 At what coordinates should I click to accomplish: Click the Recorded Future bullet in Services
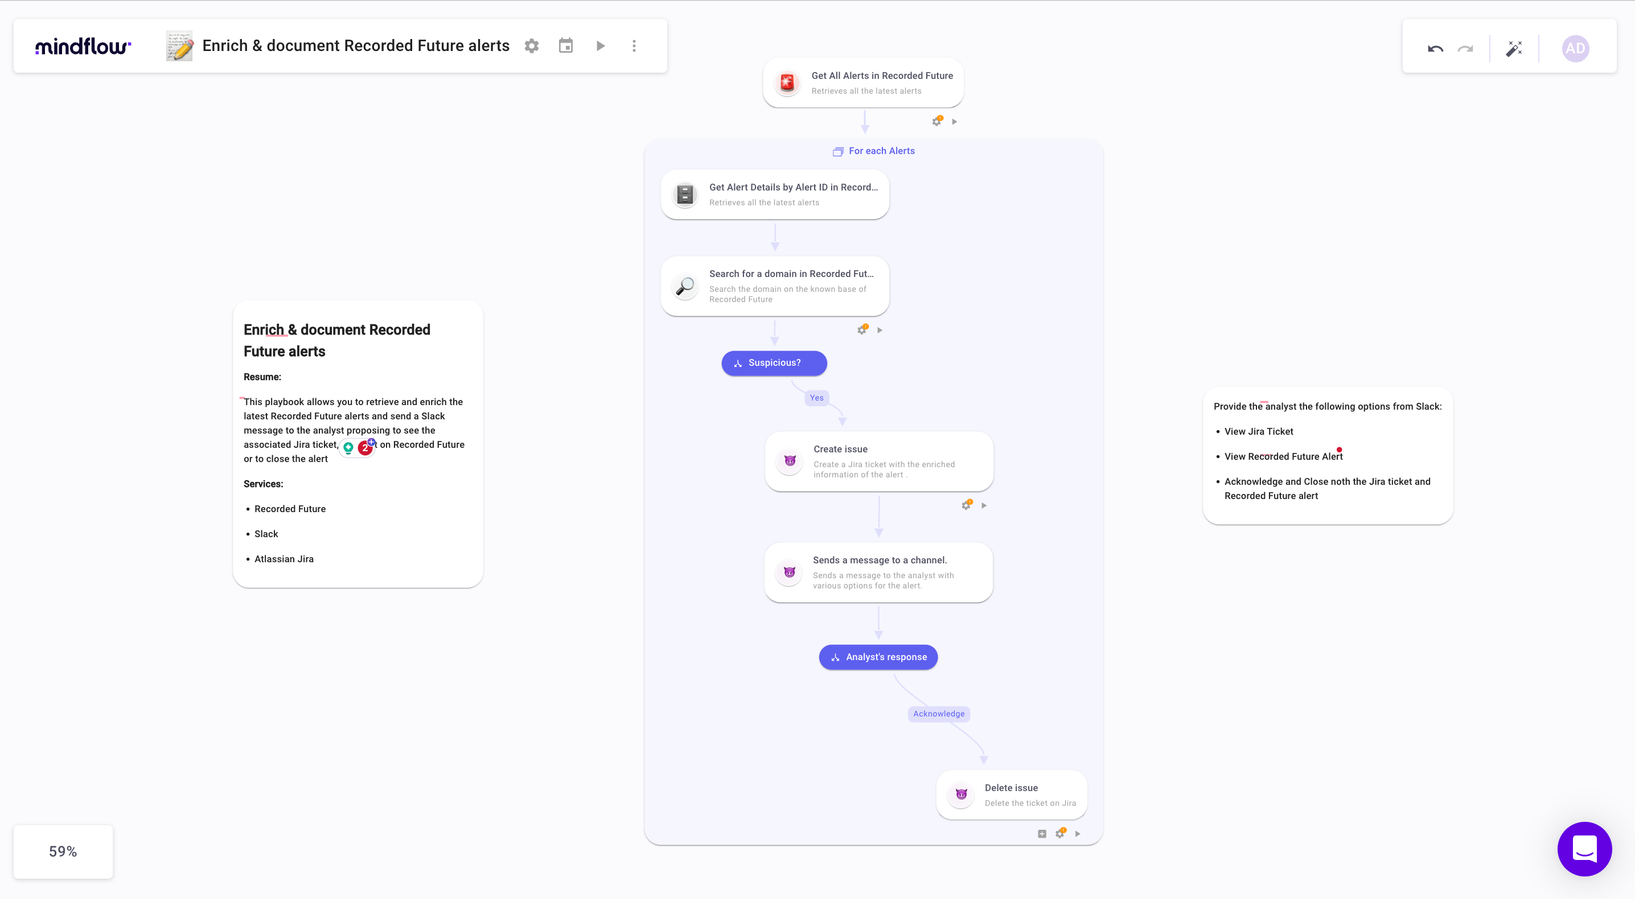click(x=290, y=509)
